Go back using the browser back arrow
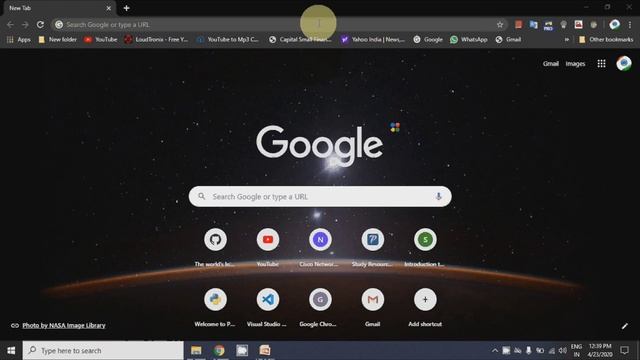 (x=10, y=24)
